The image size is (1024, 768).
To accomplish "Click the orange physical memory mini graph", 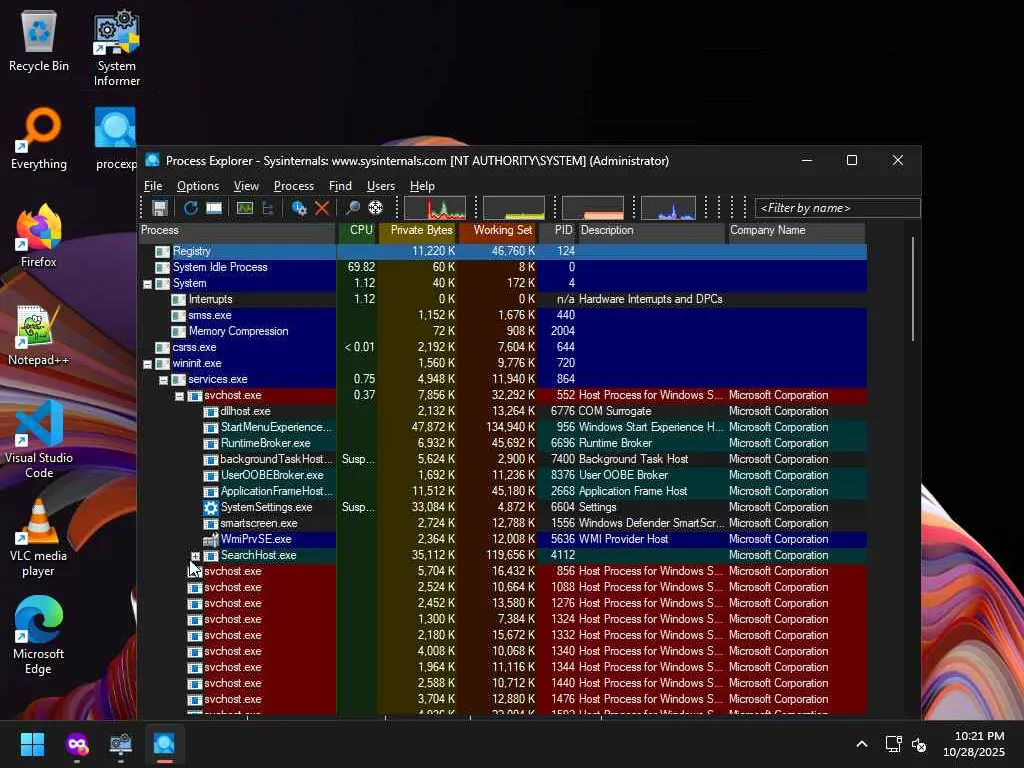I will (x=593, y=208).
